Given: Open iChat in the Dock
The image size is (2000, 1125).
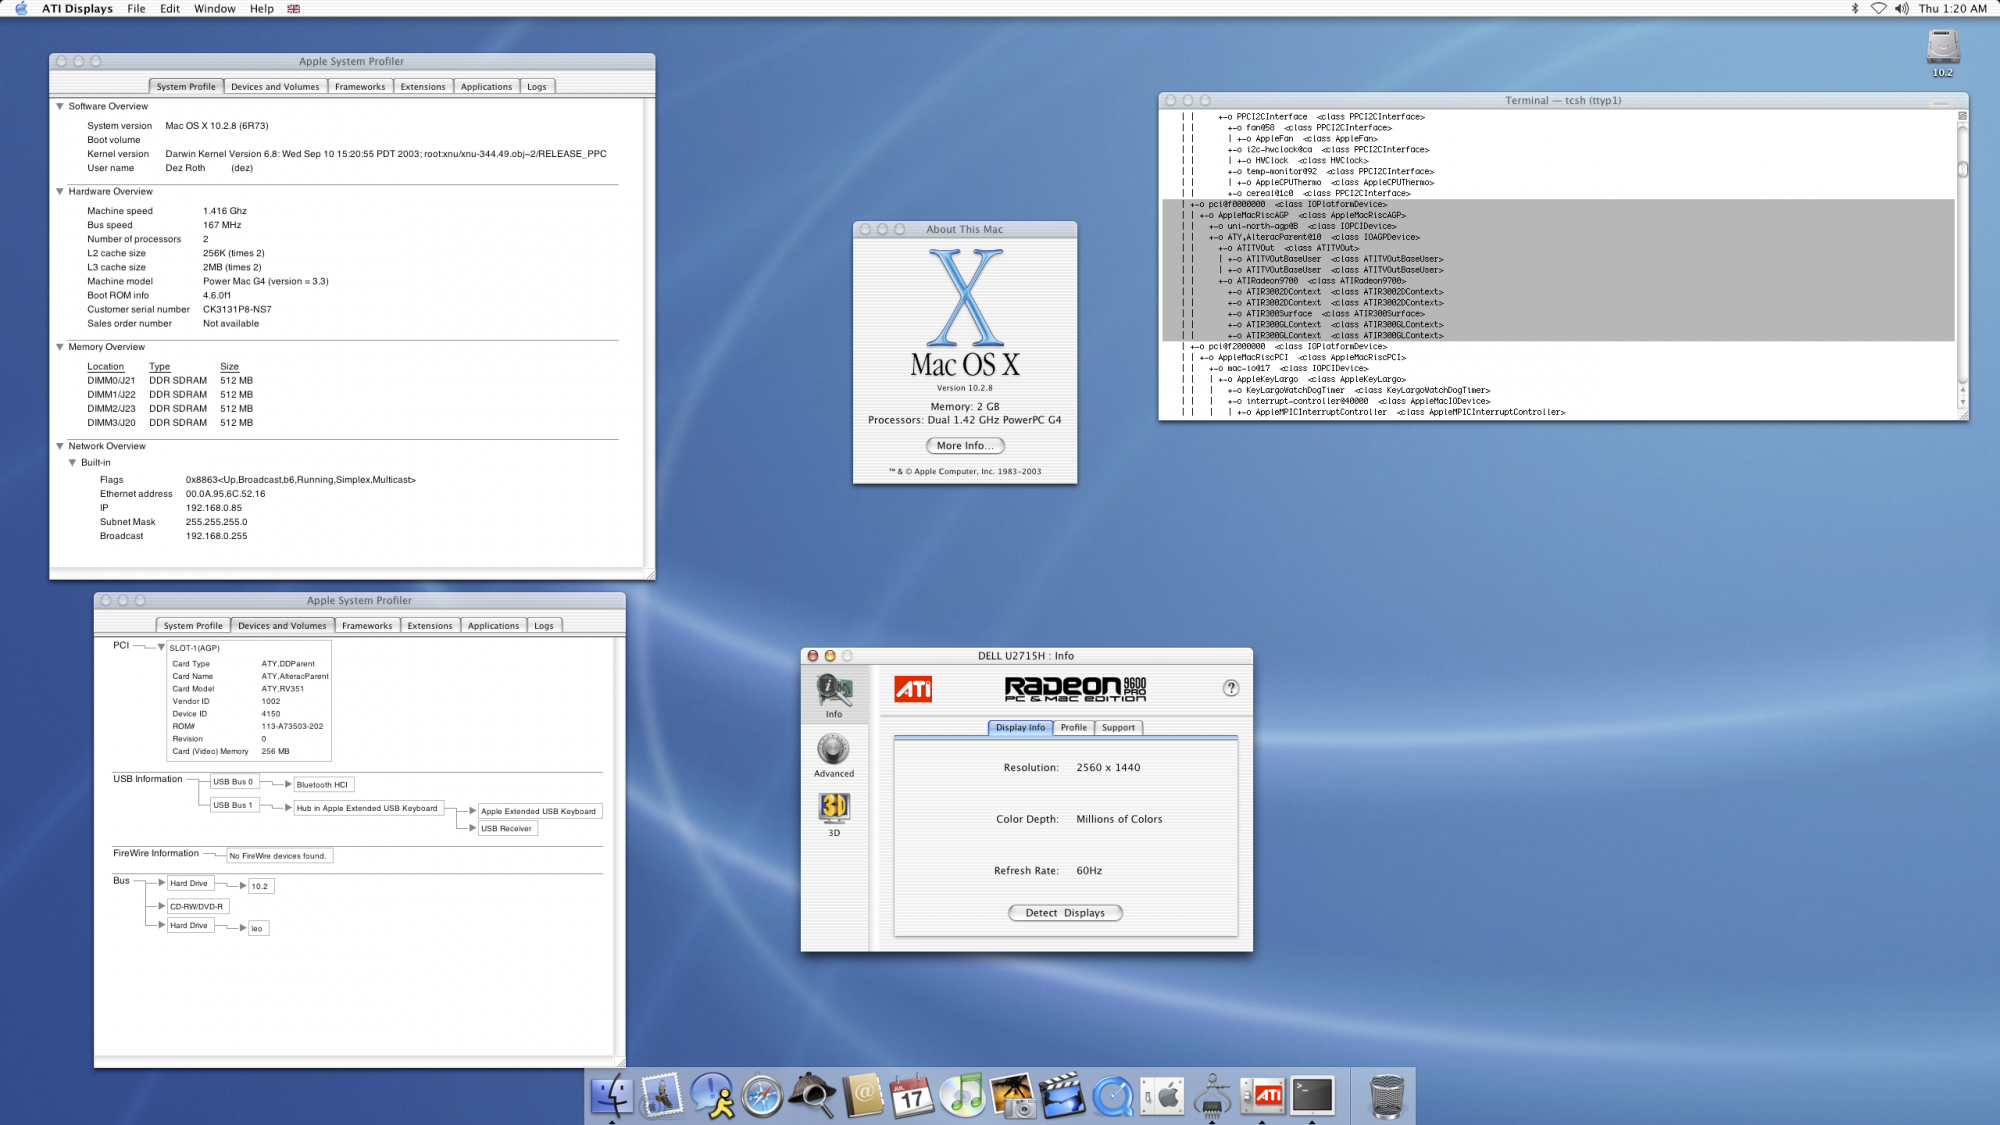Looking at the screenshot, I should [712, 1096].
